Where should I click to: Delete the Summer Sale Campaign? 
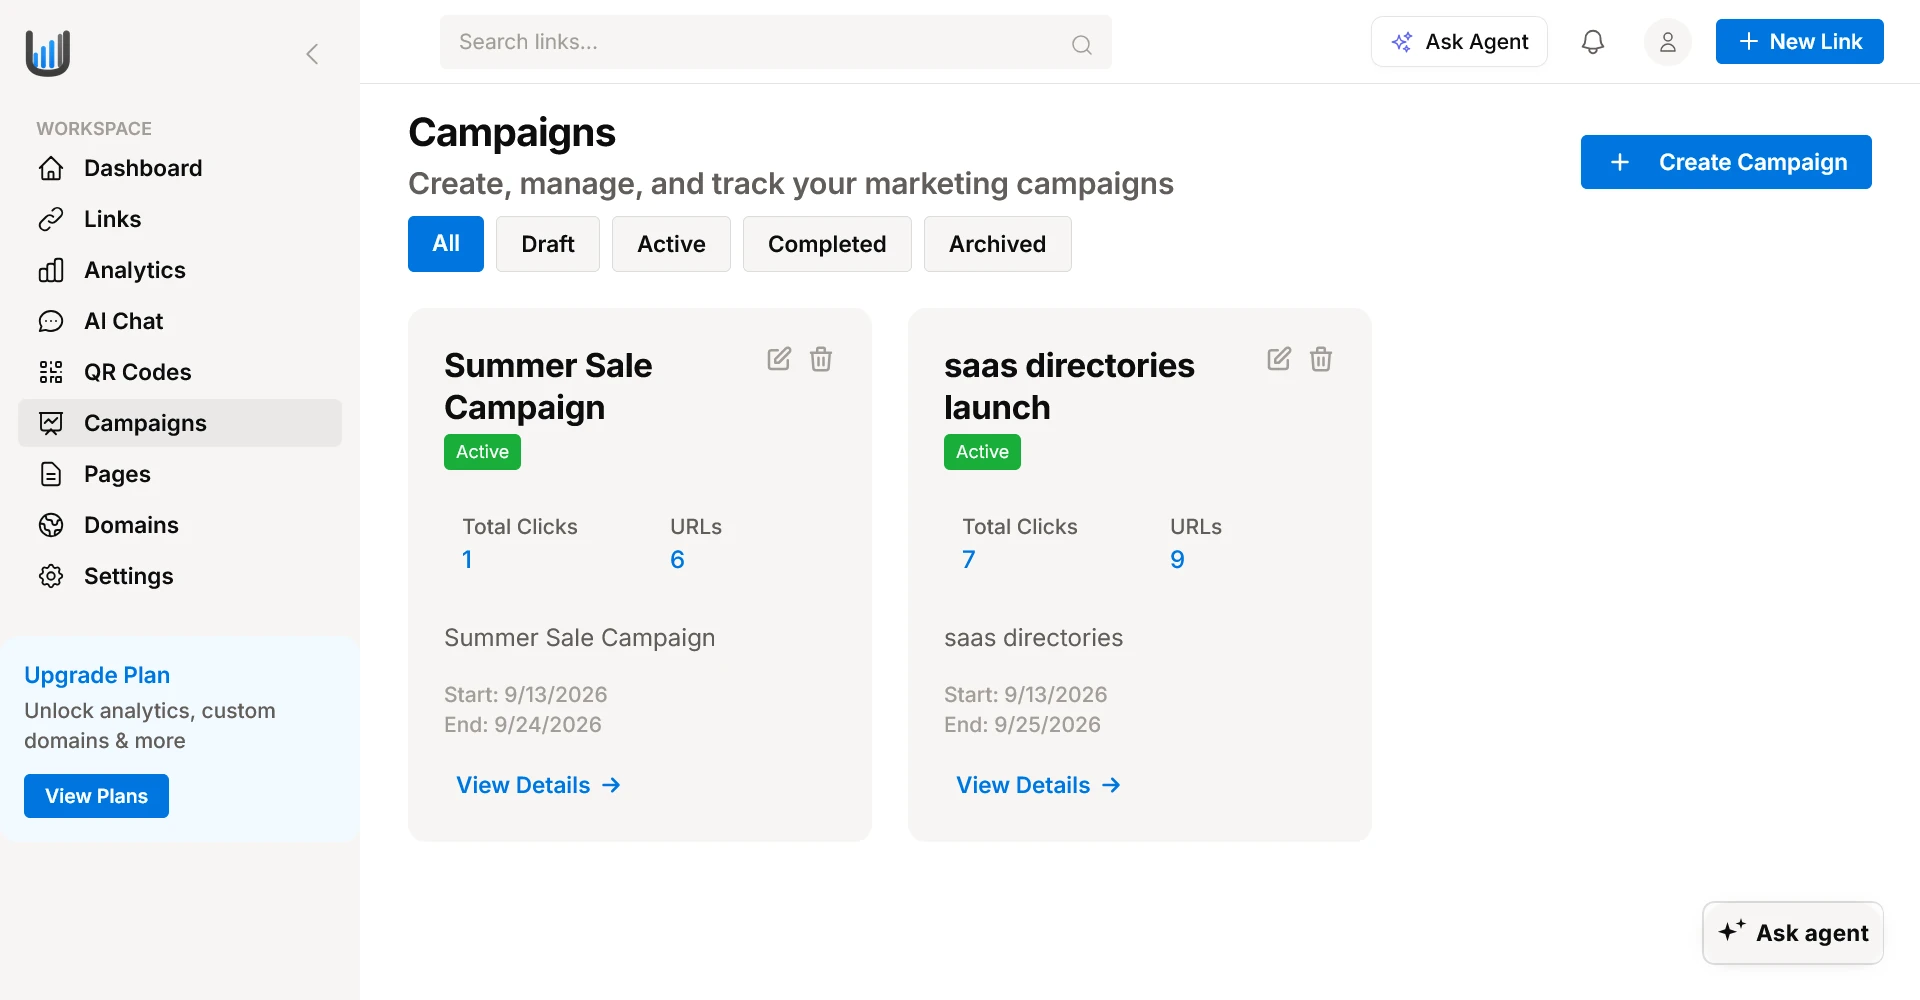pyautogui.click(x=821, y=359)
